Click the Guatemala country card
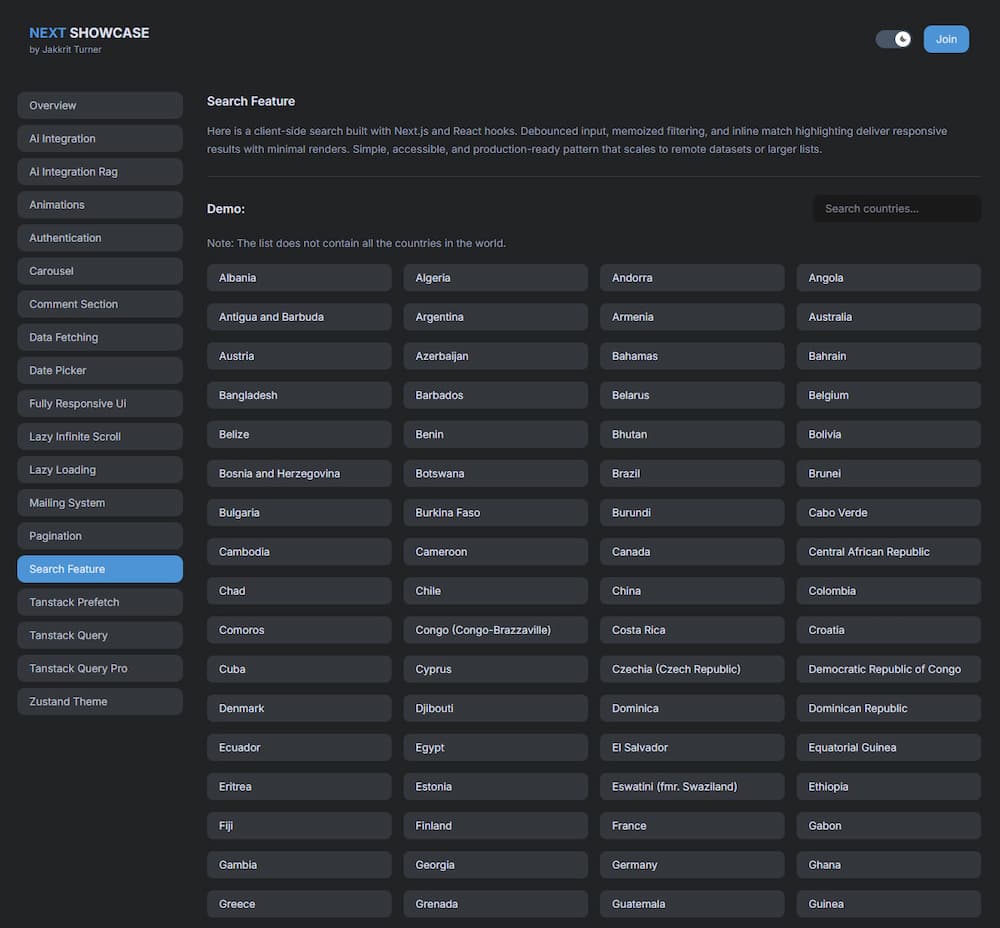Image resolution: width=1000 pixels, height=928 pixels. (692, 904)
